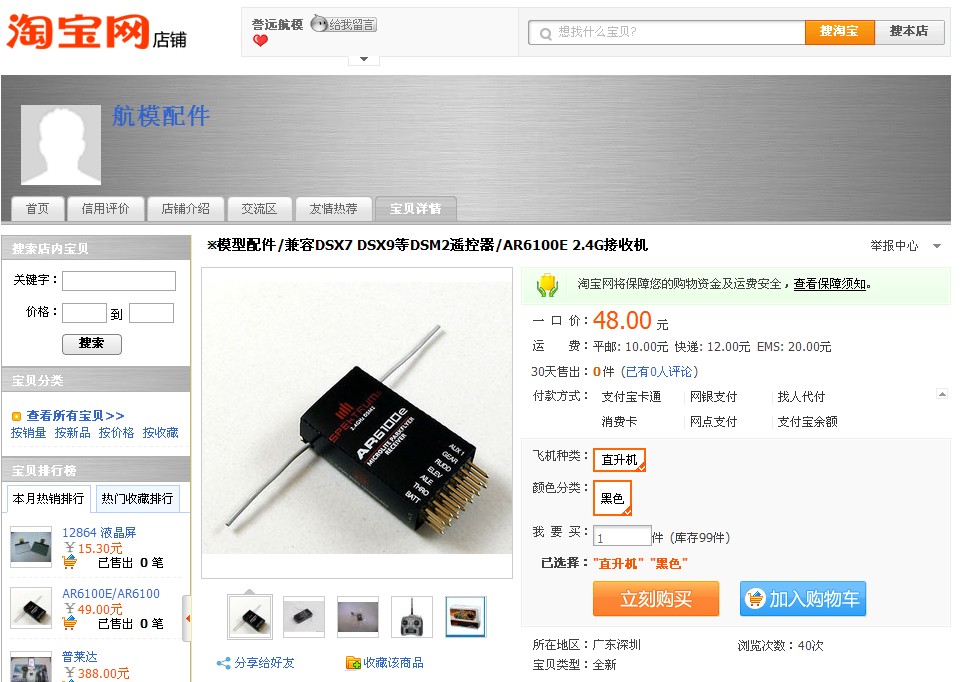Image resolution: width=973 pixels, height=682 pixels.
Task: Click the 给我留言 message icon
Action: pos(344,24)
